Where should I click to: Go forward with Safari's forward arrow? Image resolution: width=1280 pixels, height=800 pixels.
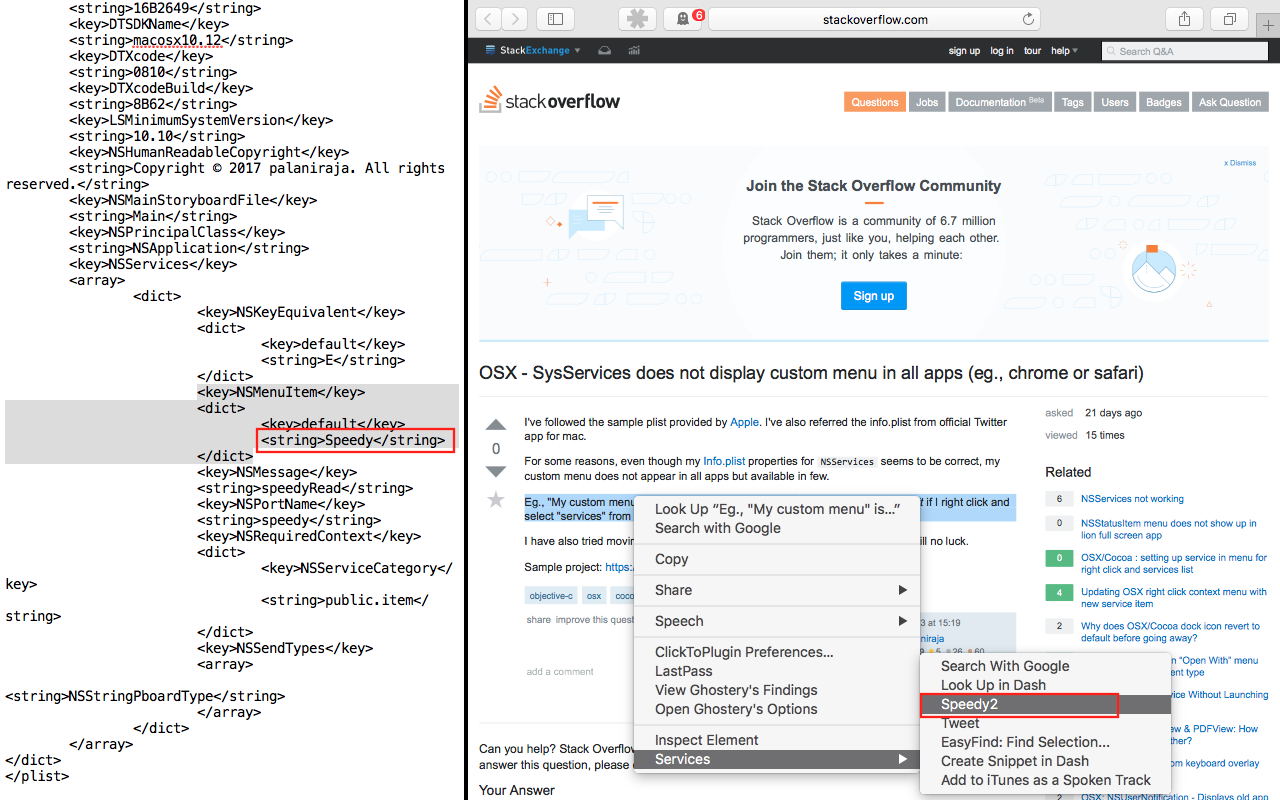pyautogui.click(x=515, y=19)
